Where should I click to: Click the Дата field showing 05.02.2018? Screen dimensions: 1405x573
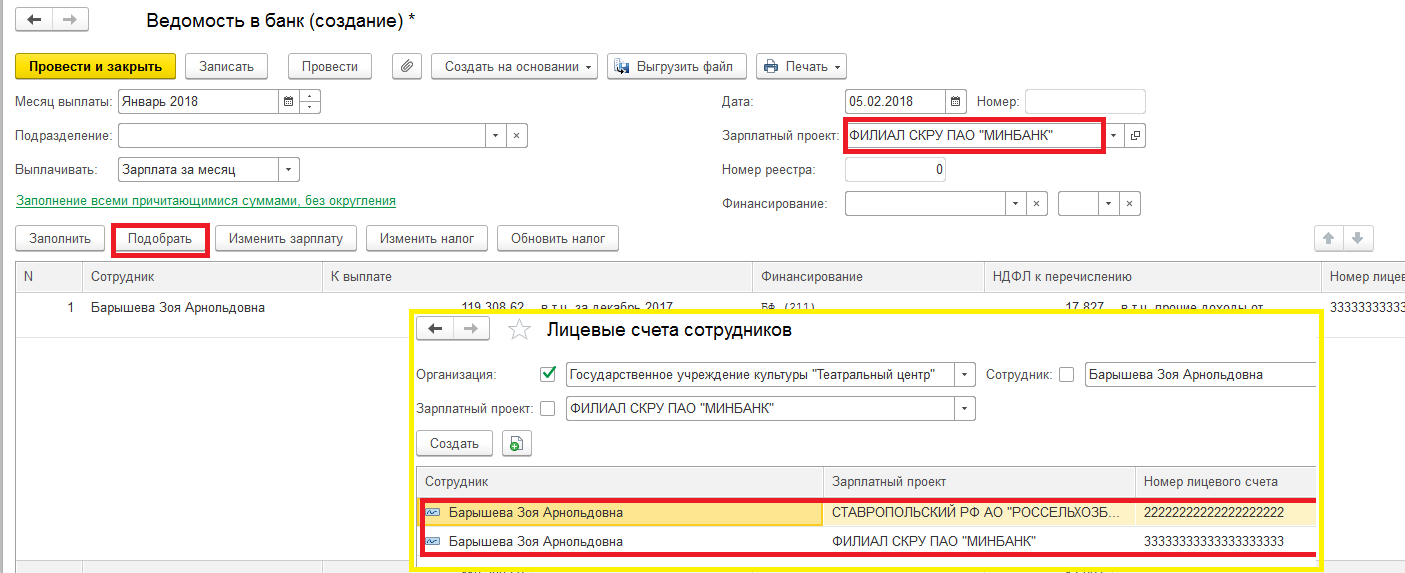pos(895,101)
